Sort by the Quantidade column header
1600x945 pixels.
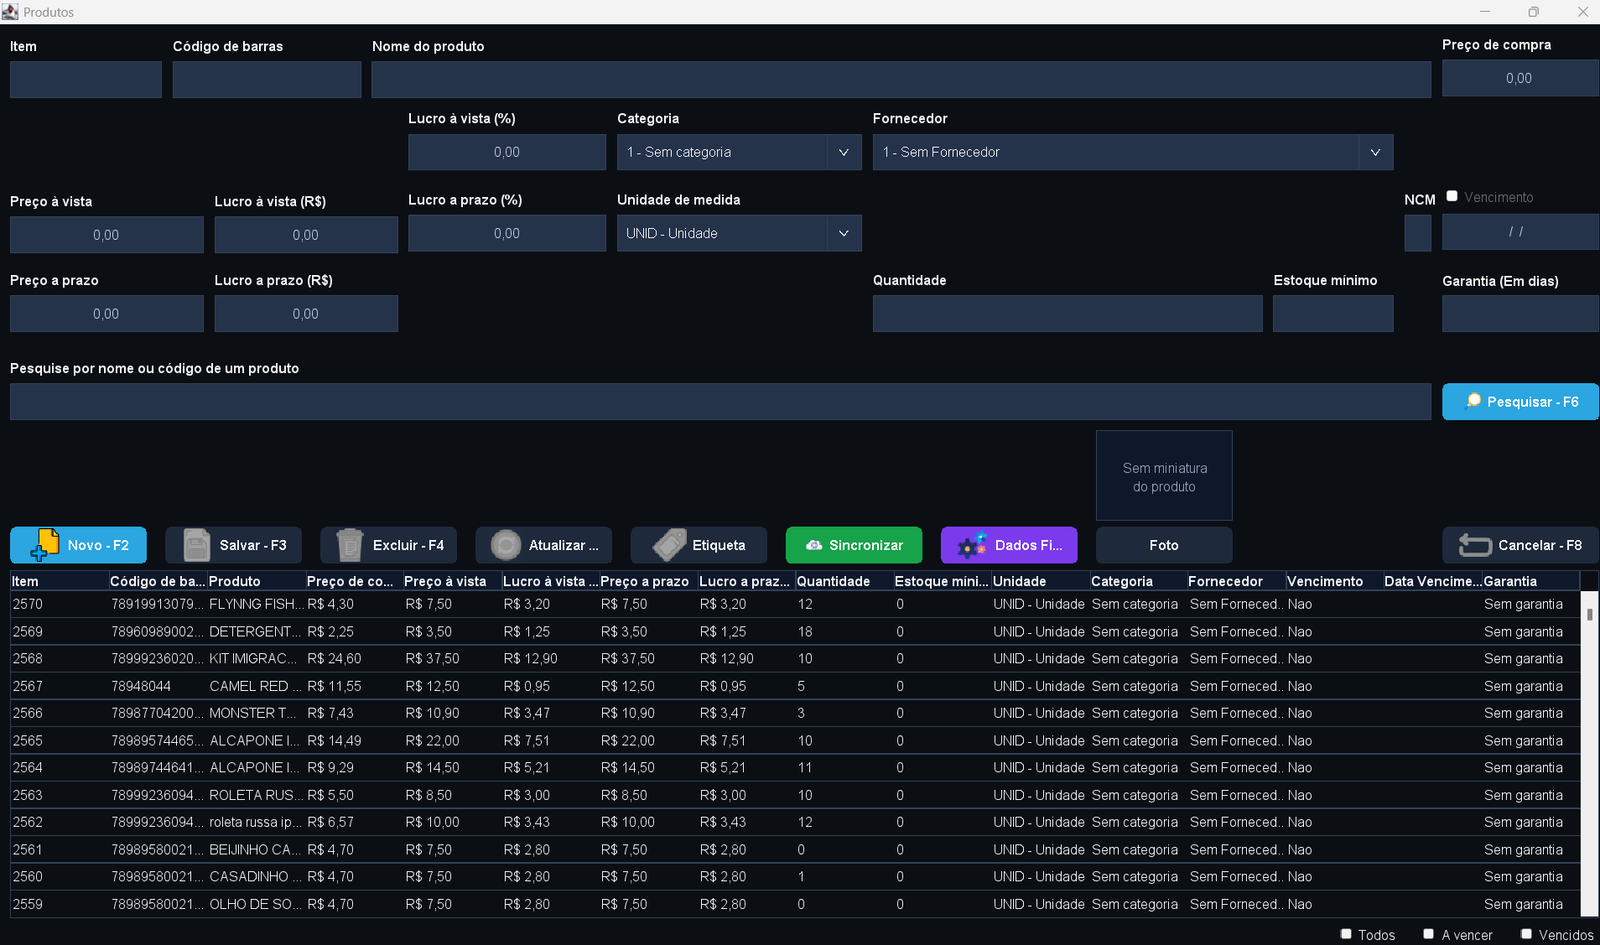point(843,581)
